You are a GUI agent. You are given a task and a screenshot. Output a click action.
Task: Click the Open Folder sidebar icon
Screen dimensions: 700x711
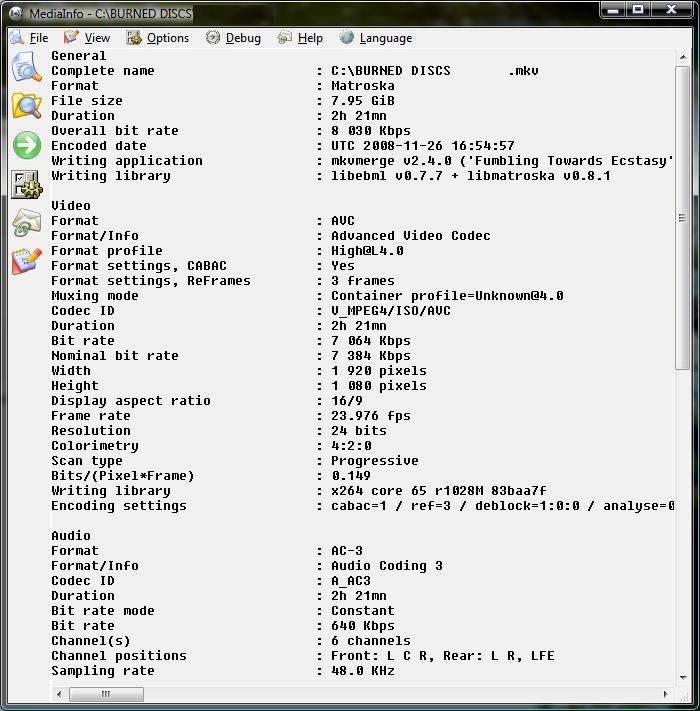(x=26, y=106)
